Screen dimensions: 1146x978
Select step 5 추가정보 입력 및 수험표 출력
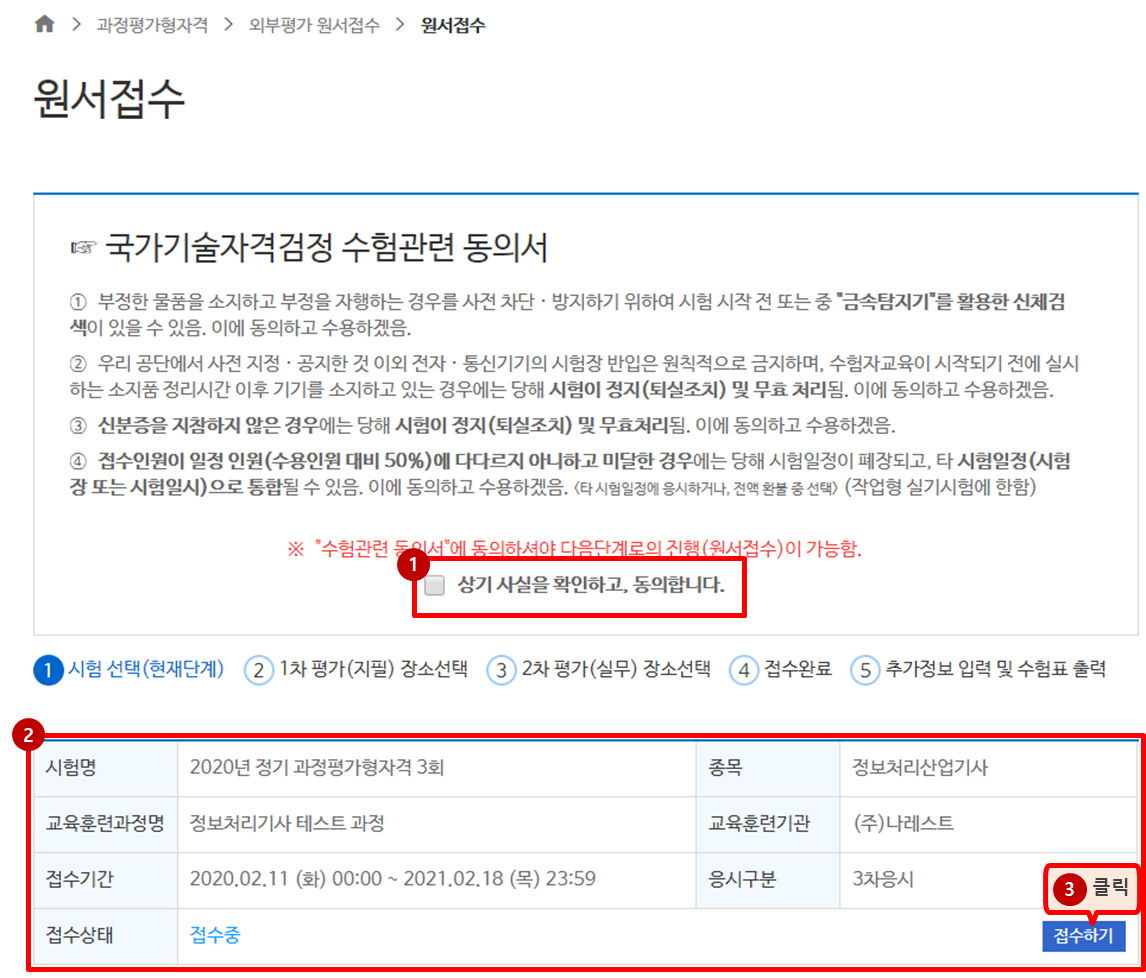click(x=978, y=669)
